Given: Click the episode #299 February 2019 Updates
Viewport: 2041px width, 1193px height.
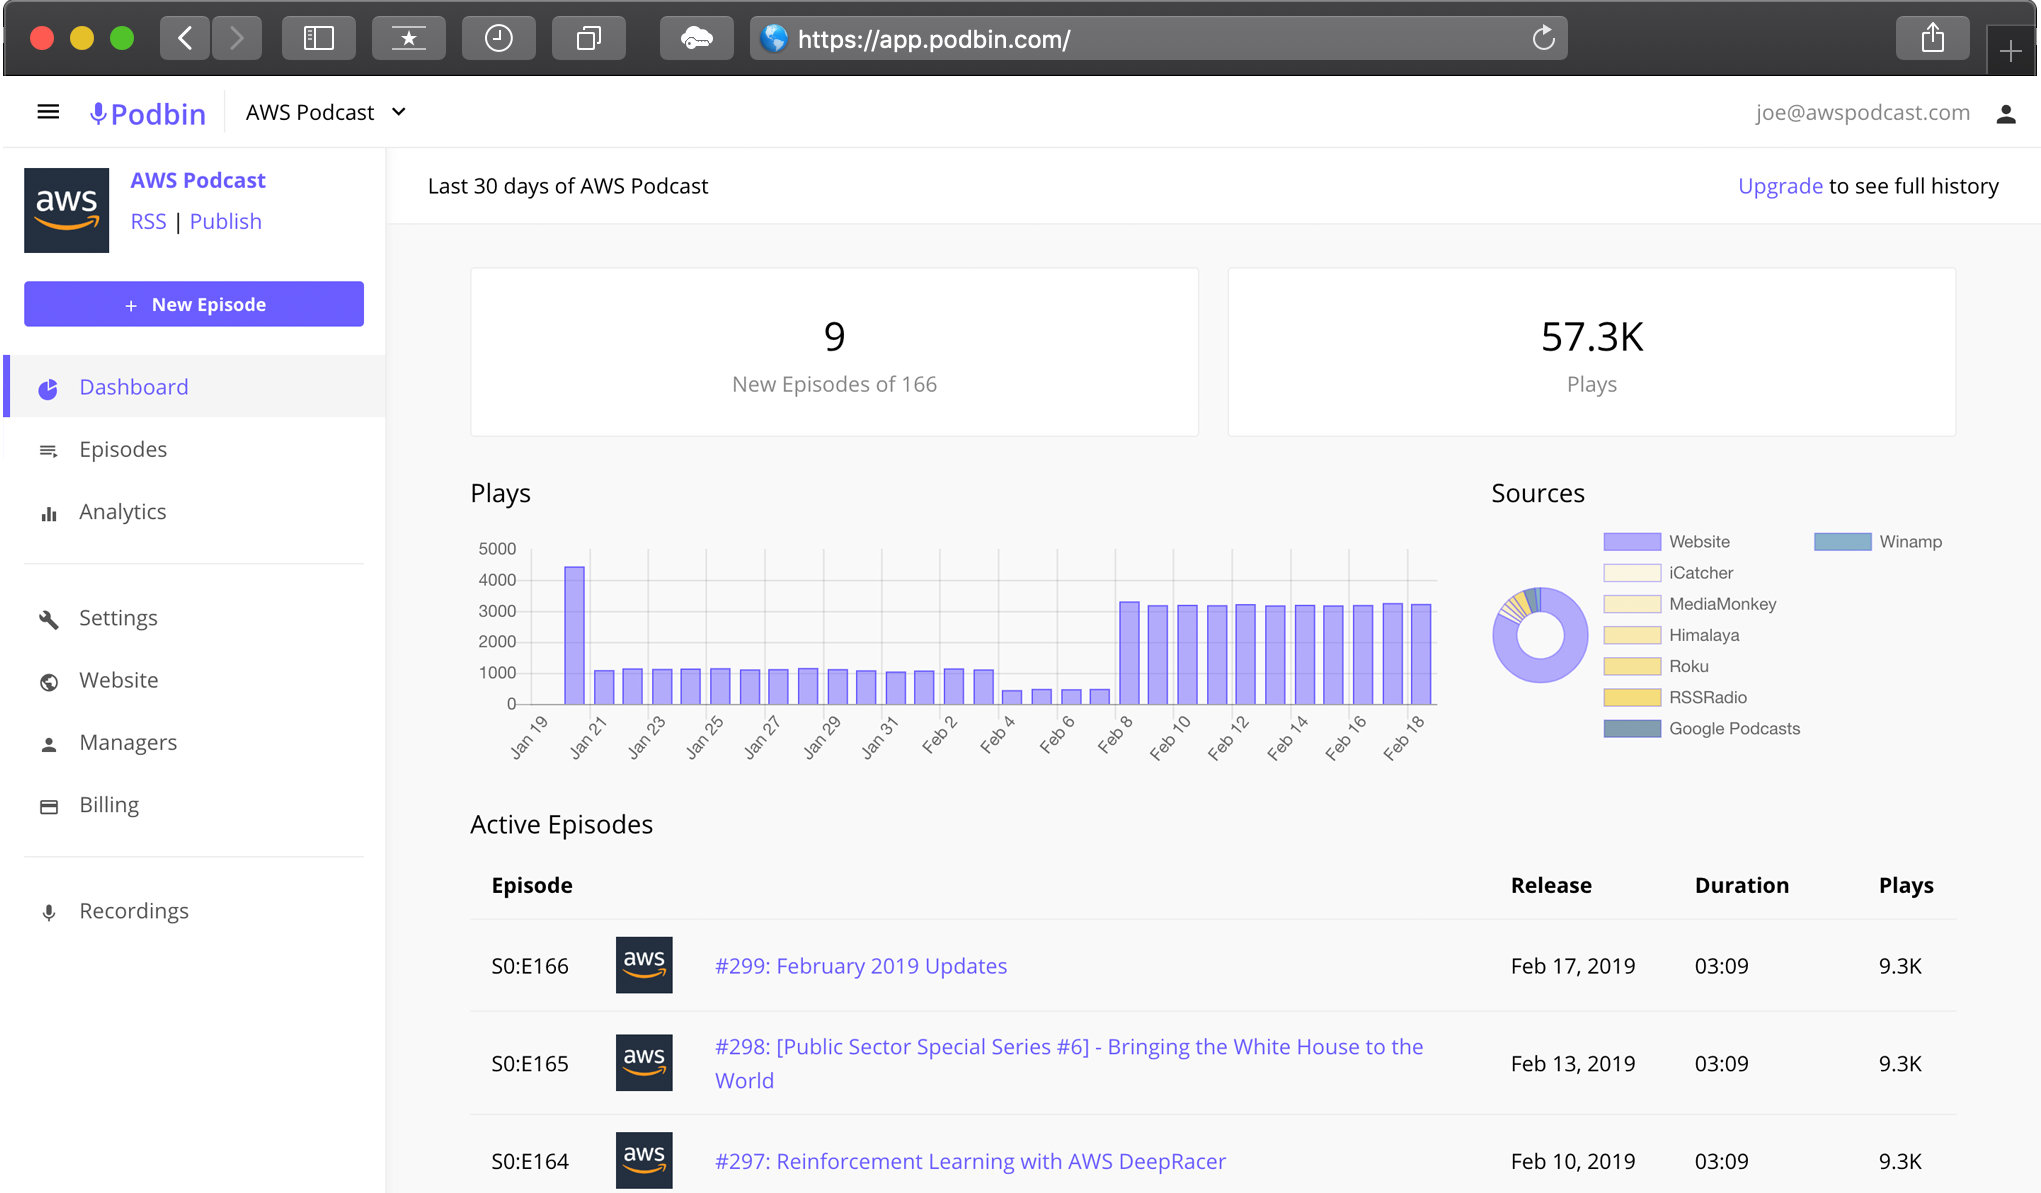Looking at the screenshot, I should (861, 964).
